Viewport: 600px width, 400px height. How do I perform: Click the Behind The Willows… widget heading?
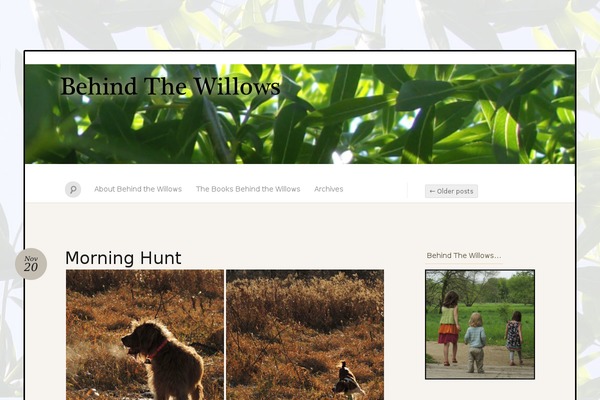click(x=464, y=256)
